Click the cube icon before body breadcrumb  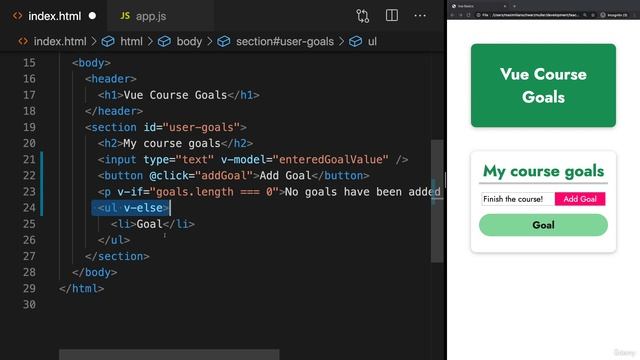(164, 41)
